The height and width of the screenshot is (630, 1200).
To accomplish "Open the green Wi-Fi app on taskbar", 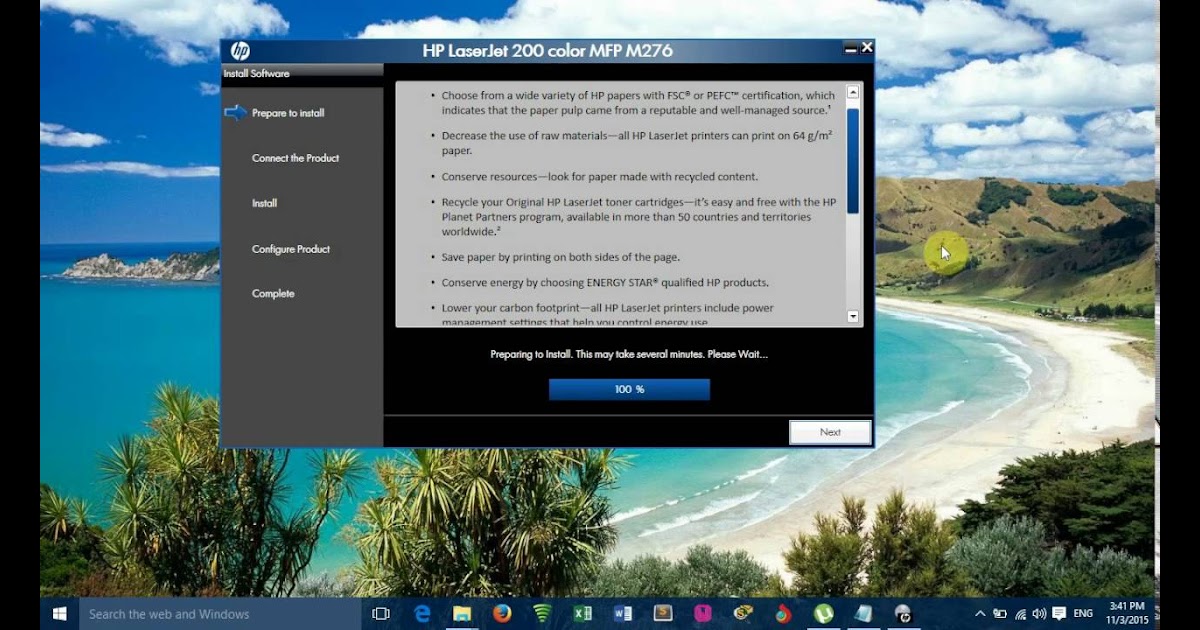I will point(542,613).
